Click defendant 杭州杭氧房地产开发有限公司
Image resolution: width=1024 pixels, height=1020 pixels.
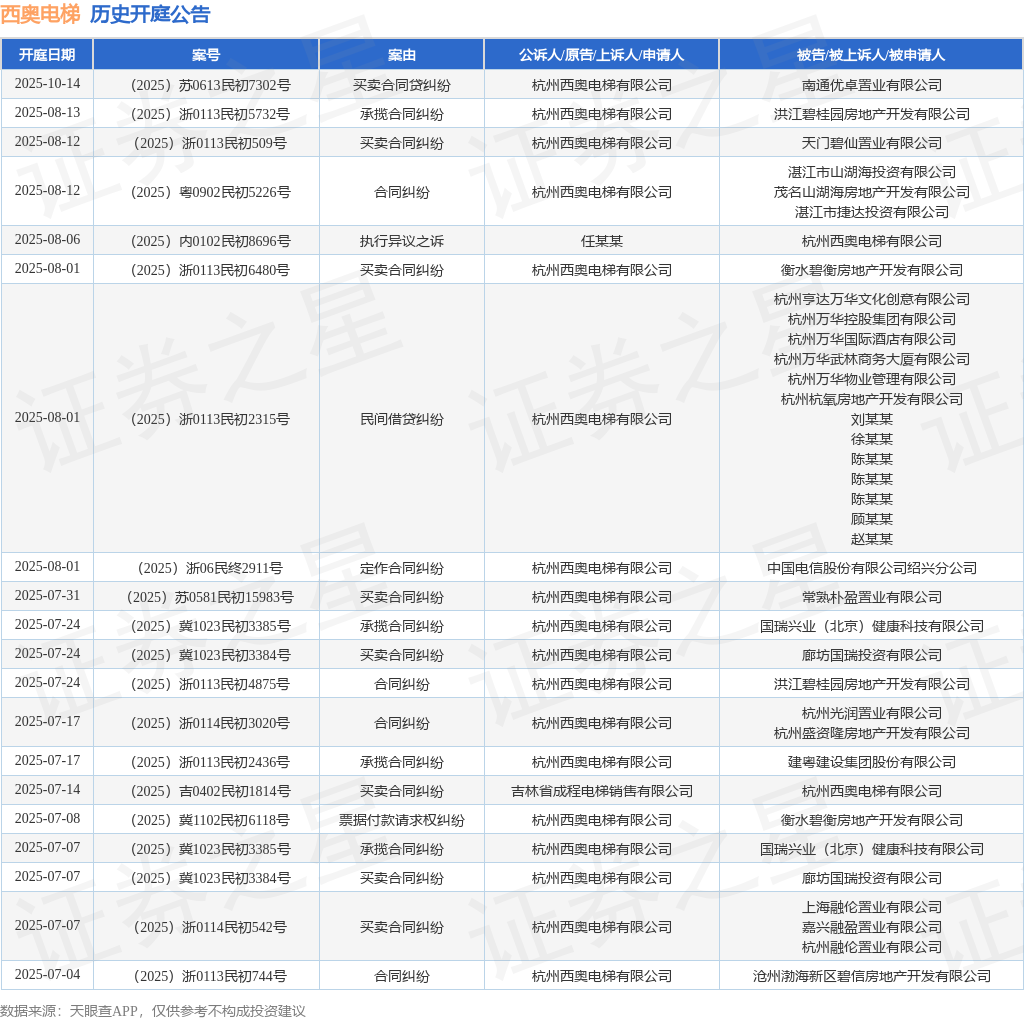coord(871,399)
